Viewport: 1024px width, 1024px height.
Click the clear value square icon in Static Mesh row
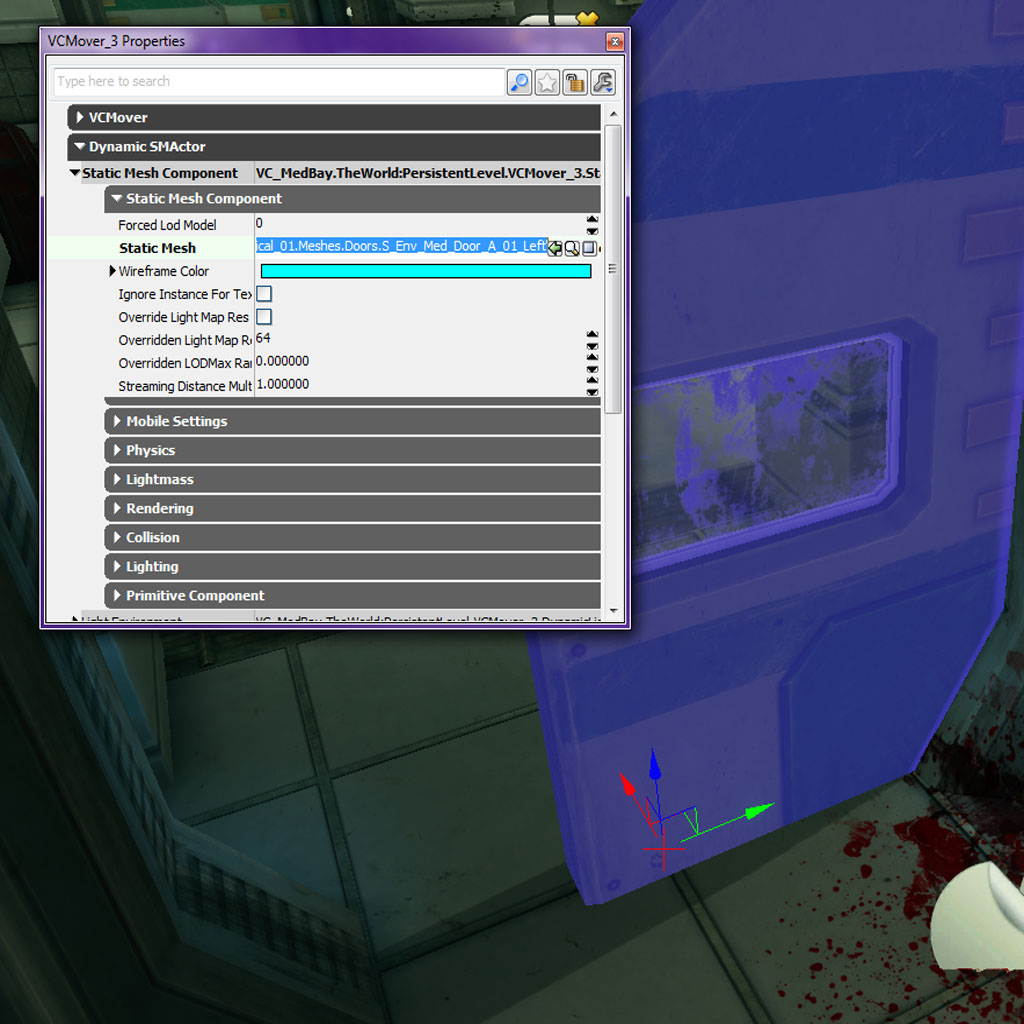click(589, 248)
